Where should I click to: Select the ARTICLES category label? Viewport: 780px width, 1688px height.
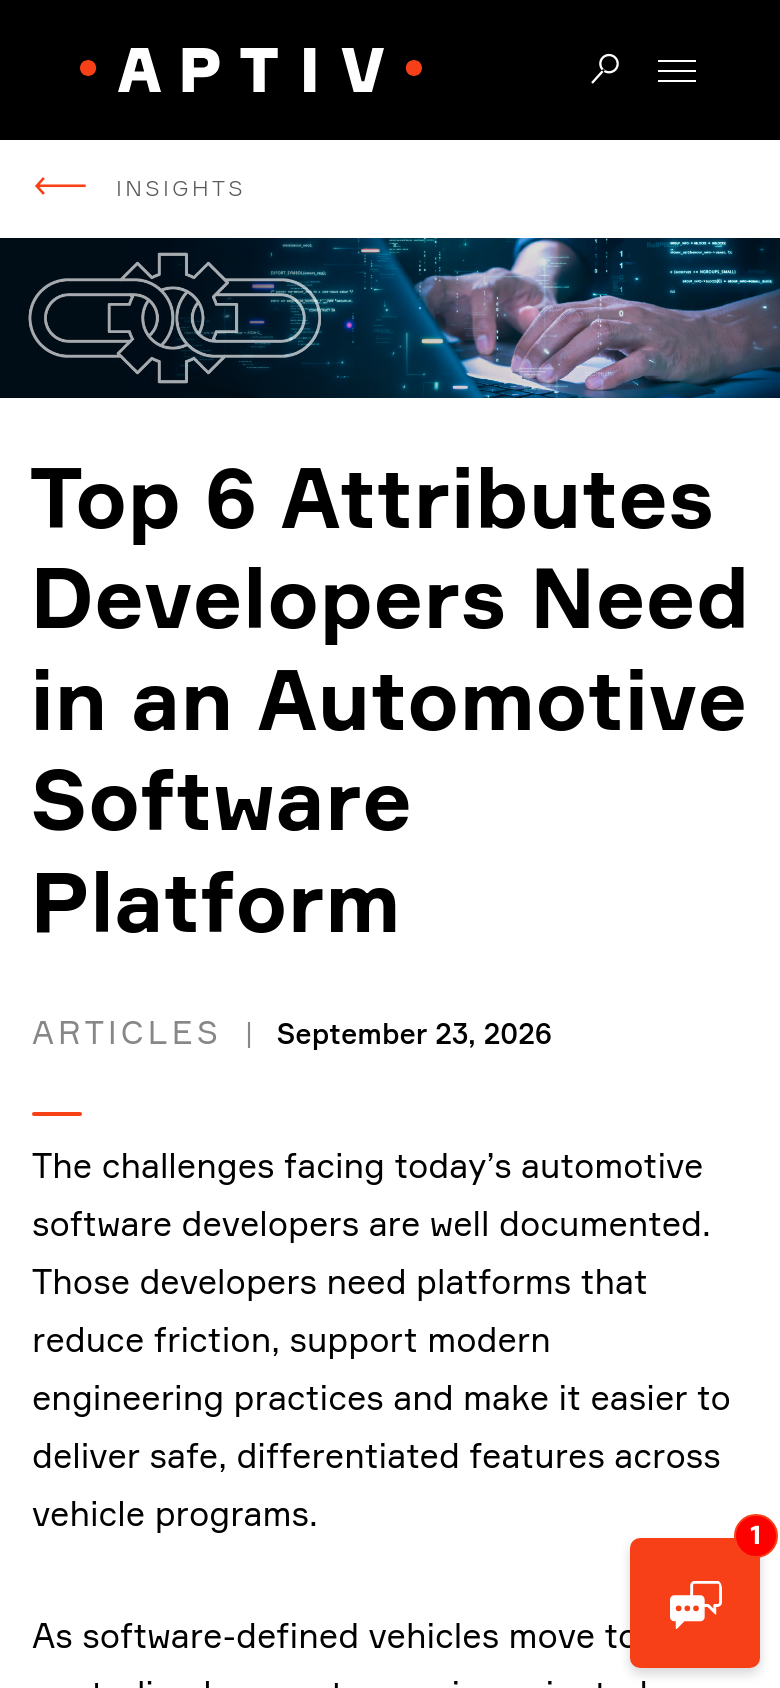(126, 1033)
